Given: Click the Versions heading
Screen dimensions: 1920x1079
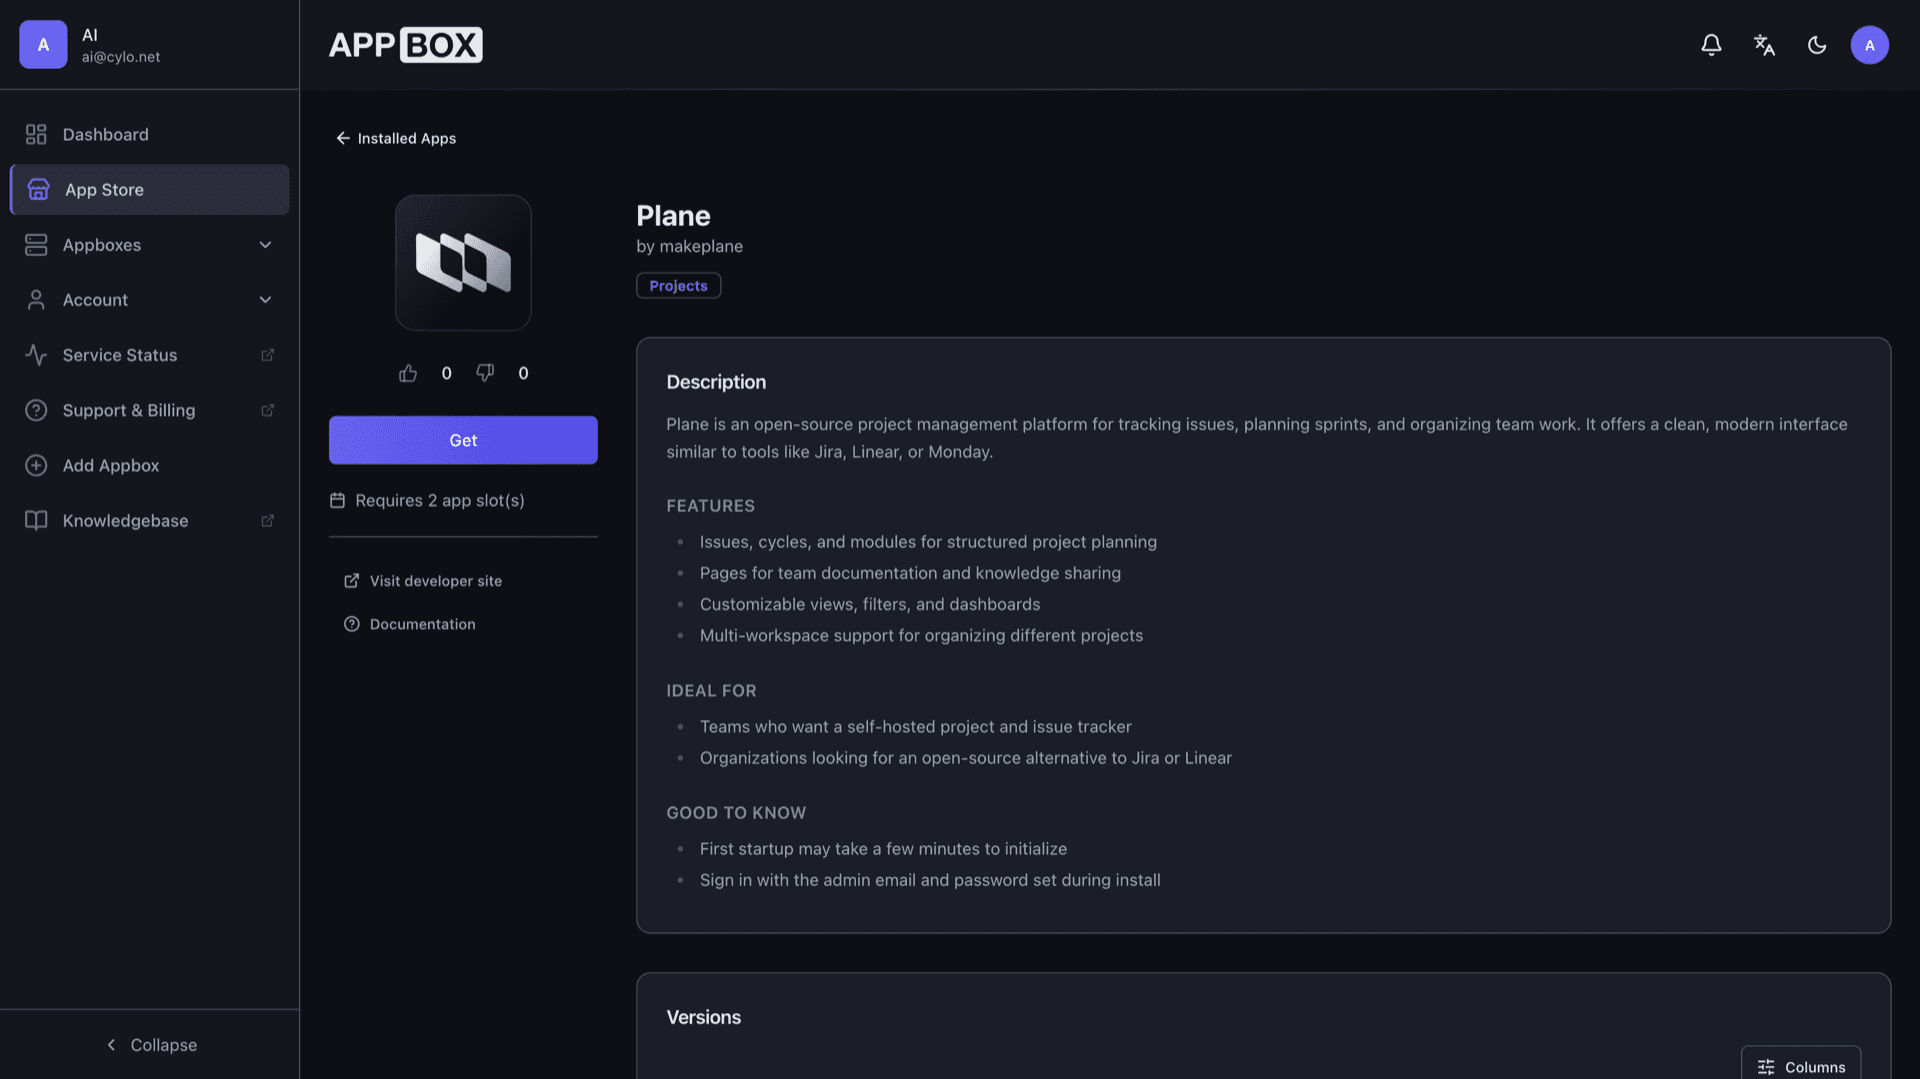Looking at the screenshot, I should pos(703,1017).
